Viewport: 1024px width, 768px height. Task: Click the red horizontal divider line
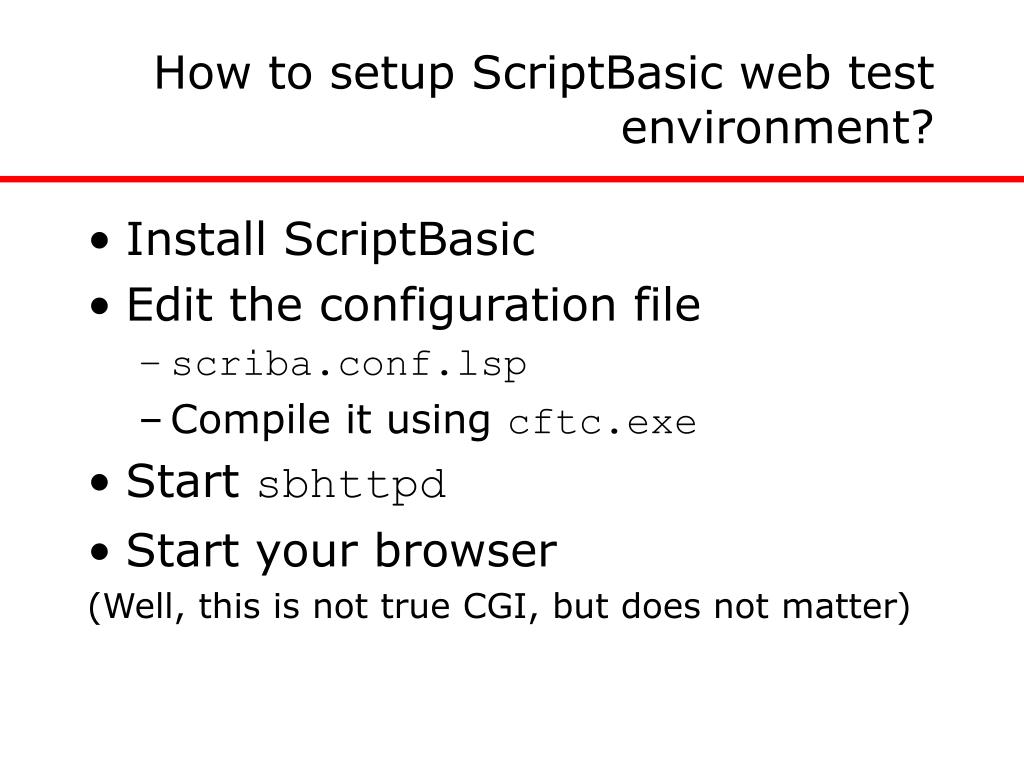(512, 179)
